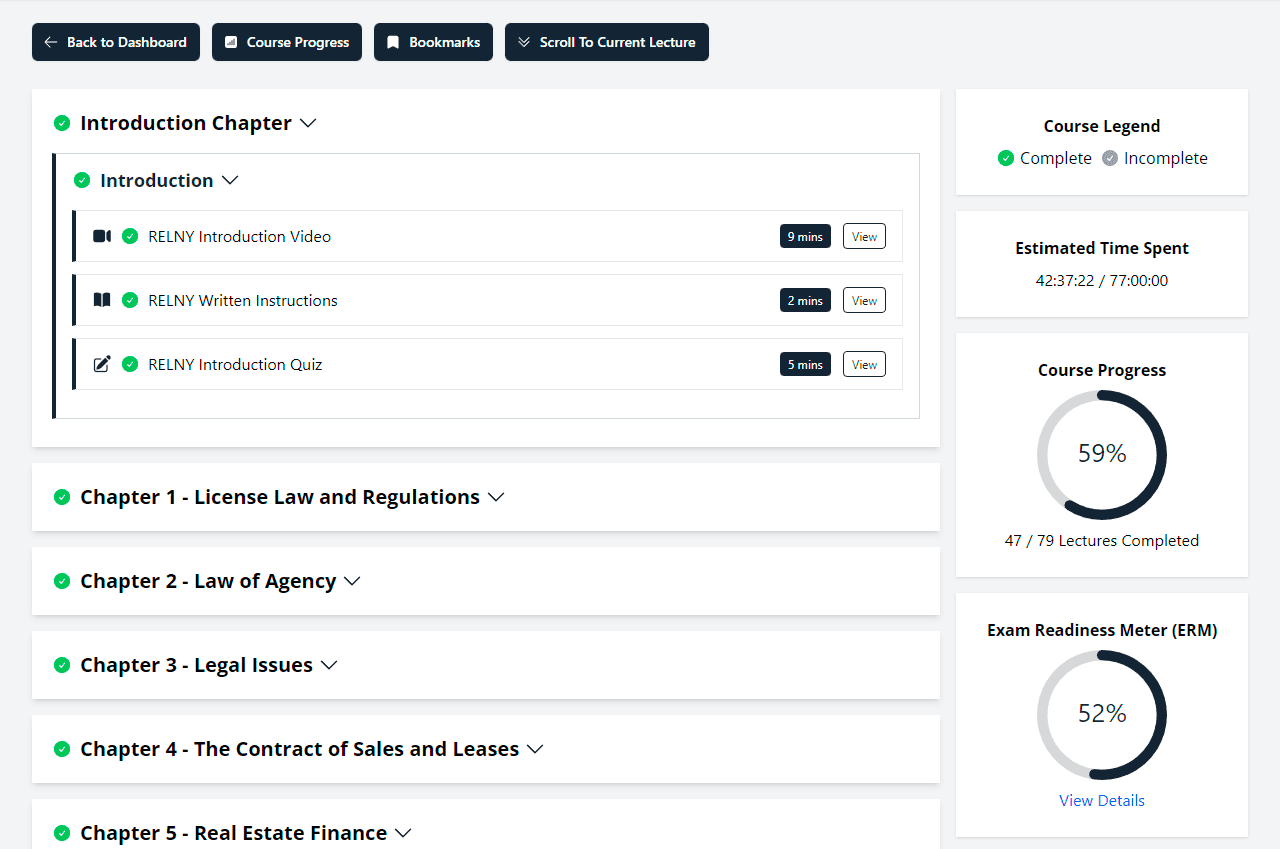Image resolution: width=1280 pixels, height=849 pixels.
Task: Click the video camera icon beside RELNY Introduction Video
Action: coord(102,236)
